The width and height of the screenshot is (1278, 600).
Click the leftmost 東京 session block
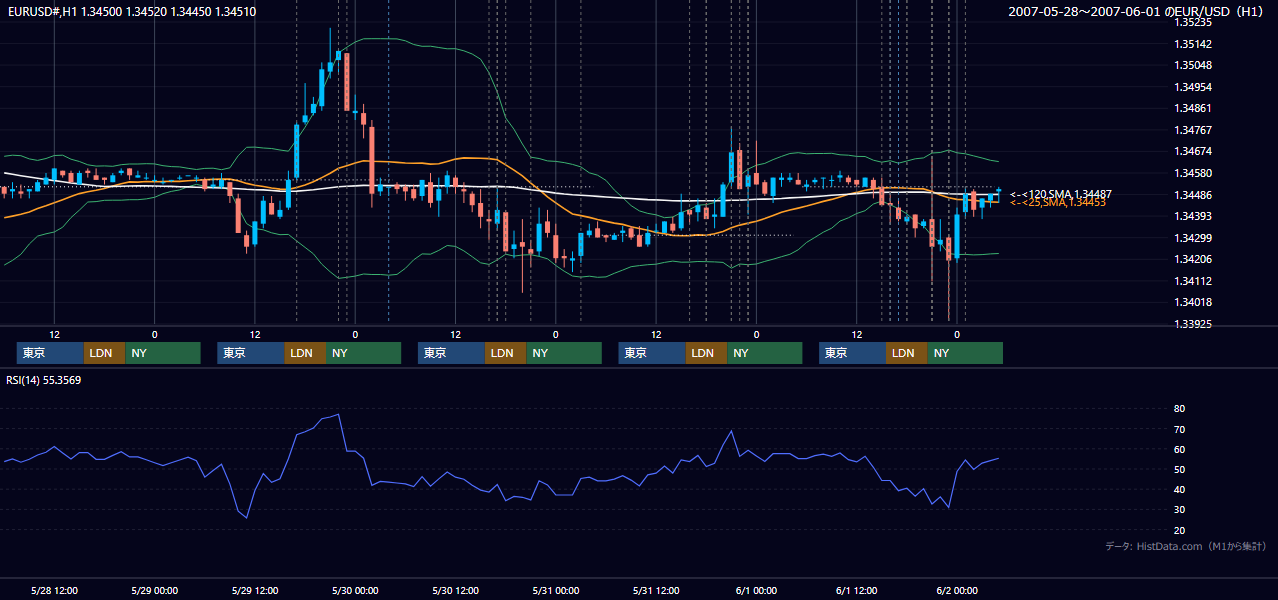(x=50, y=353)
